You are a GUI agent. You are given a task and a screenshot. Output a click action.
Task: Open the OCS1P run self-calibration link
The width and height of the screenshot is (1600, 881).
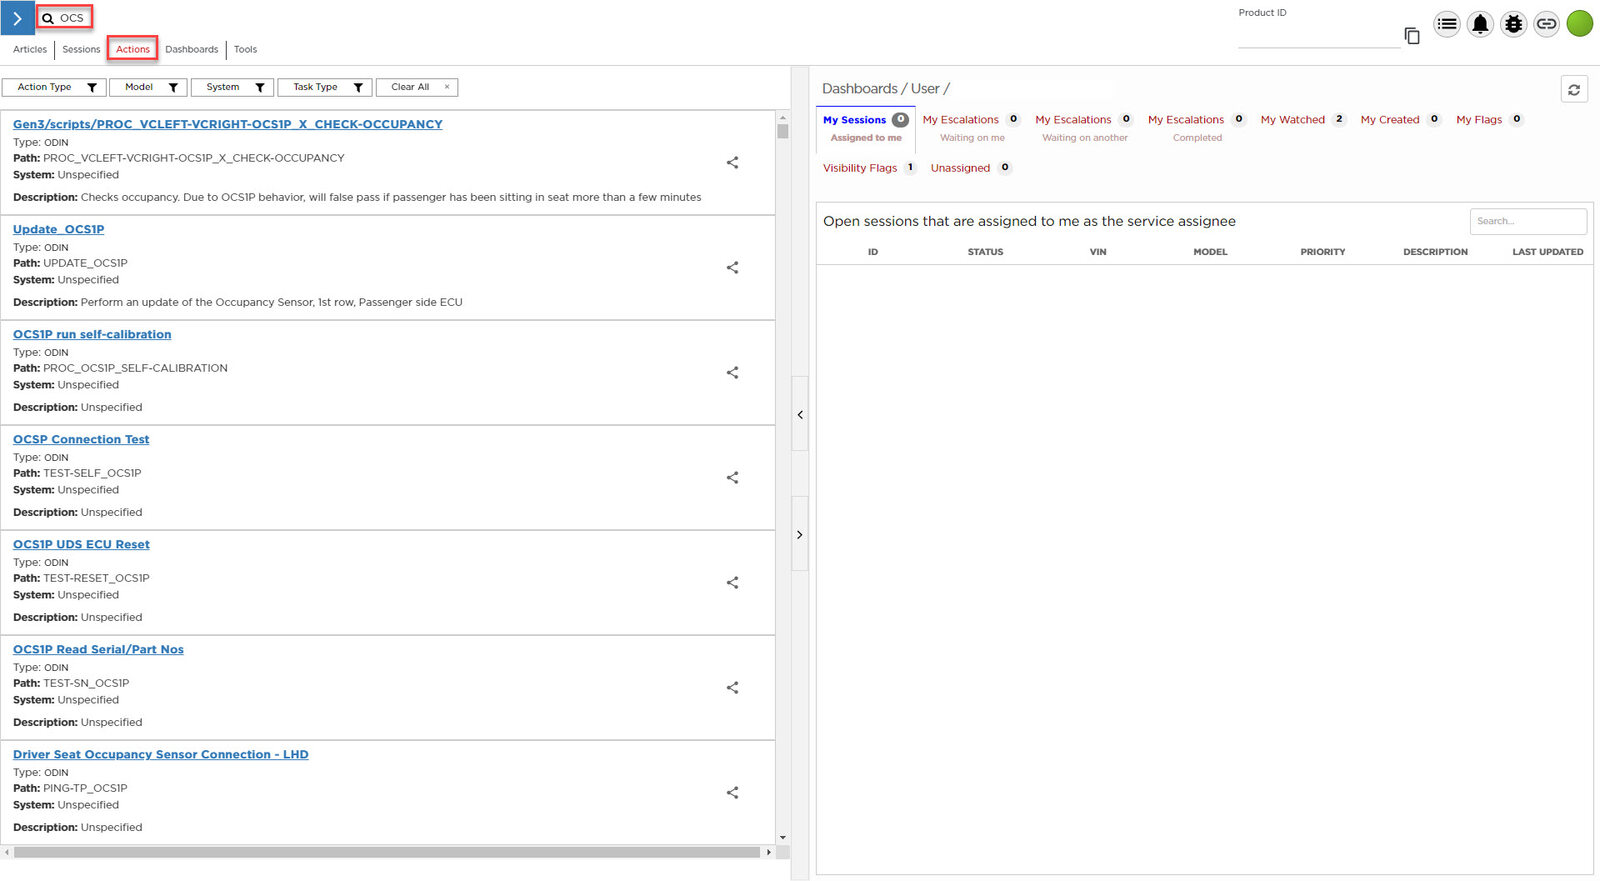click(92, 335)
